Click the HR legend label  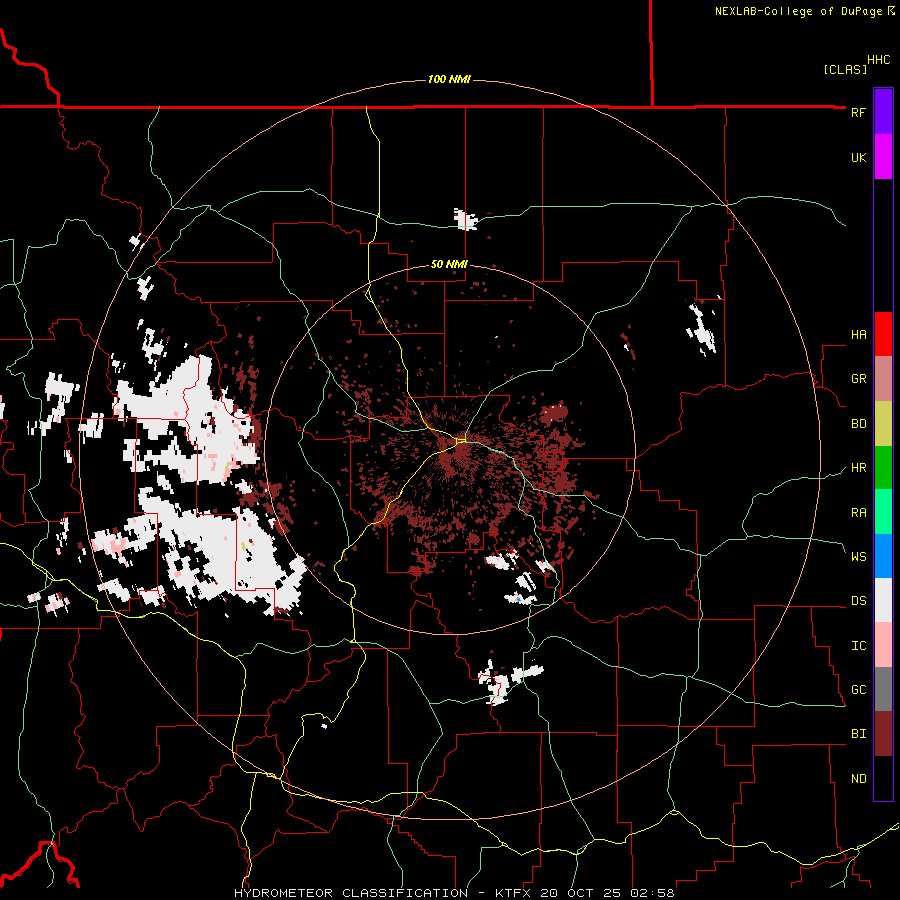(858, 468)
